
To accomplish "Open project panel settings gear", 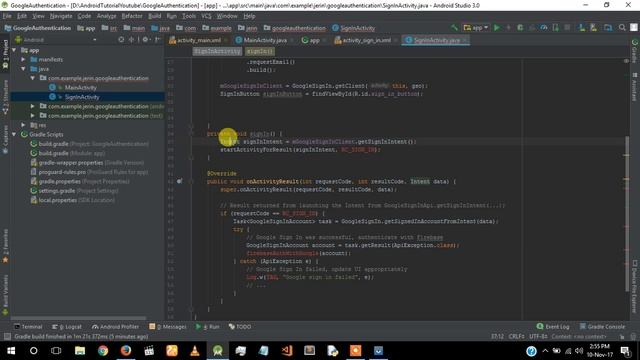I will pos(145,40).
